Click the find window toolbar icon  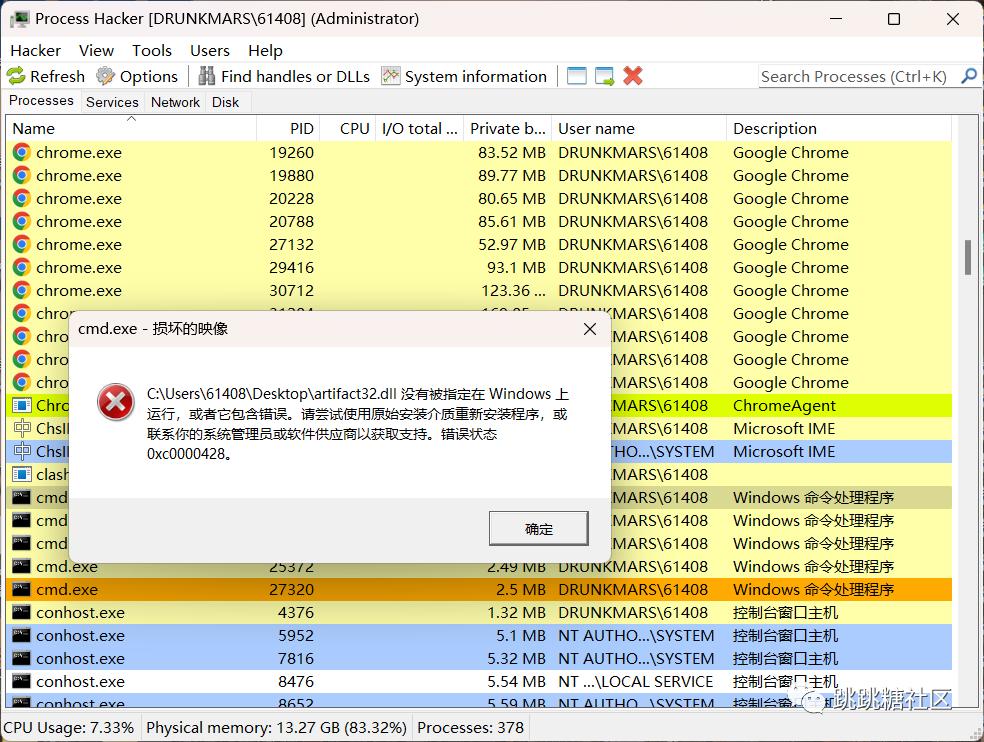(x=577, y=76)
